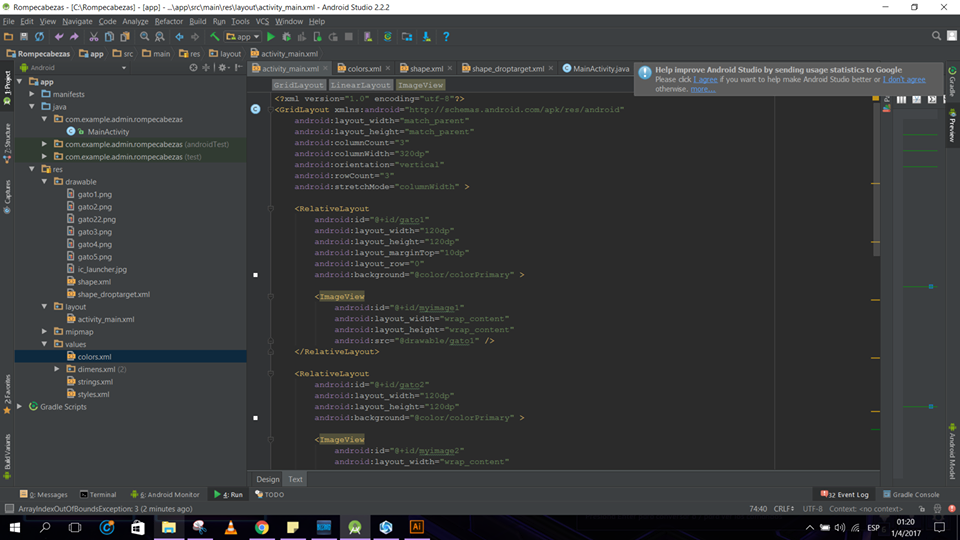Click the Open folder toolbar icon
960x540 pixels.
click(9, 37)
